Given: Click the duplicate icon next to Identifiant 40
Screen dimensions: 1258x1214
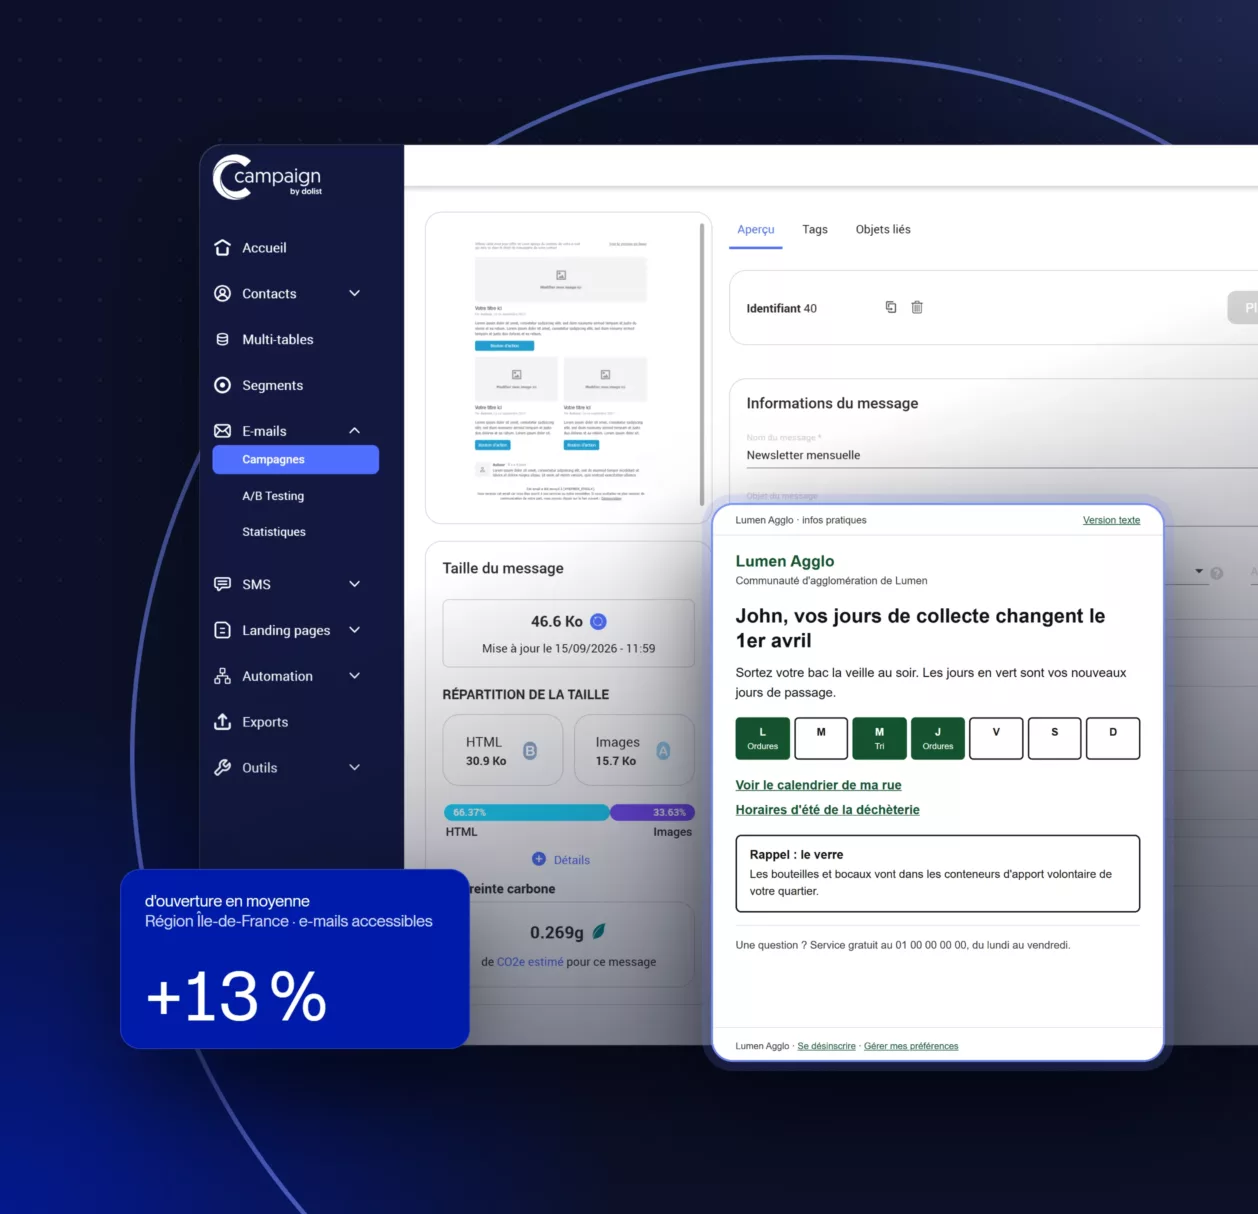Looking at the screenshot, I should tap(891, 307).
